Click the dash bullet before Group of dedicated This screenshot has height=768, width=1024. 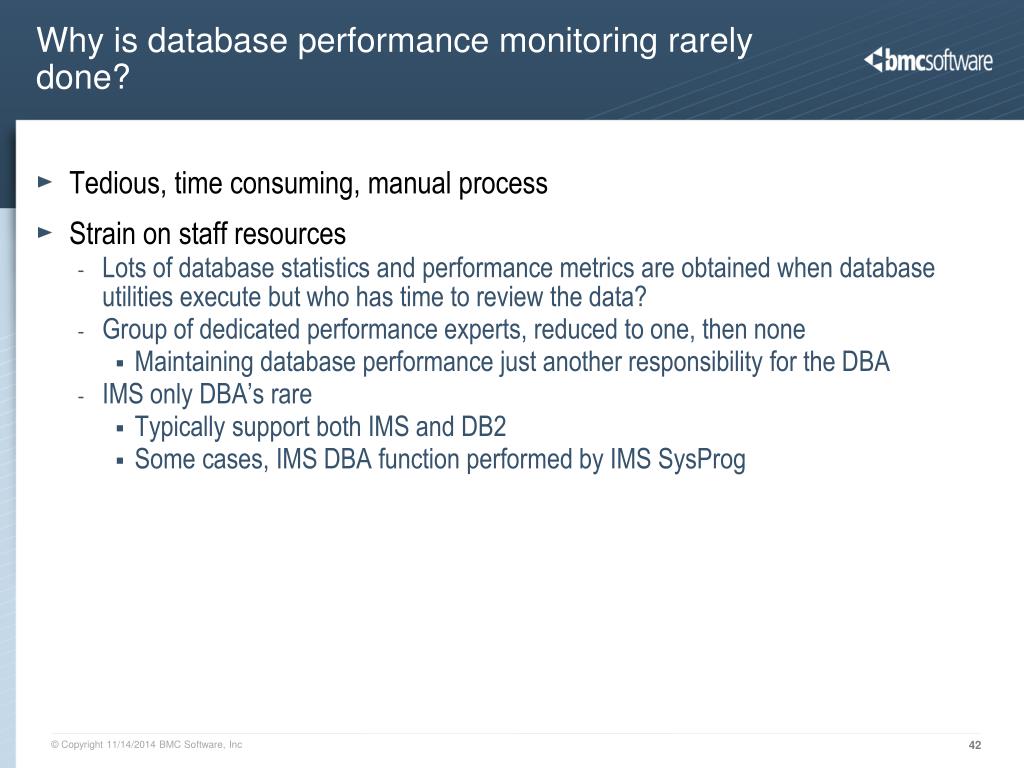pos(81,332)
